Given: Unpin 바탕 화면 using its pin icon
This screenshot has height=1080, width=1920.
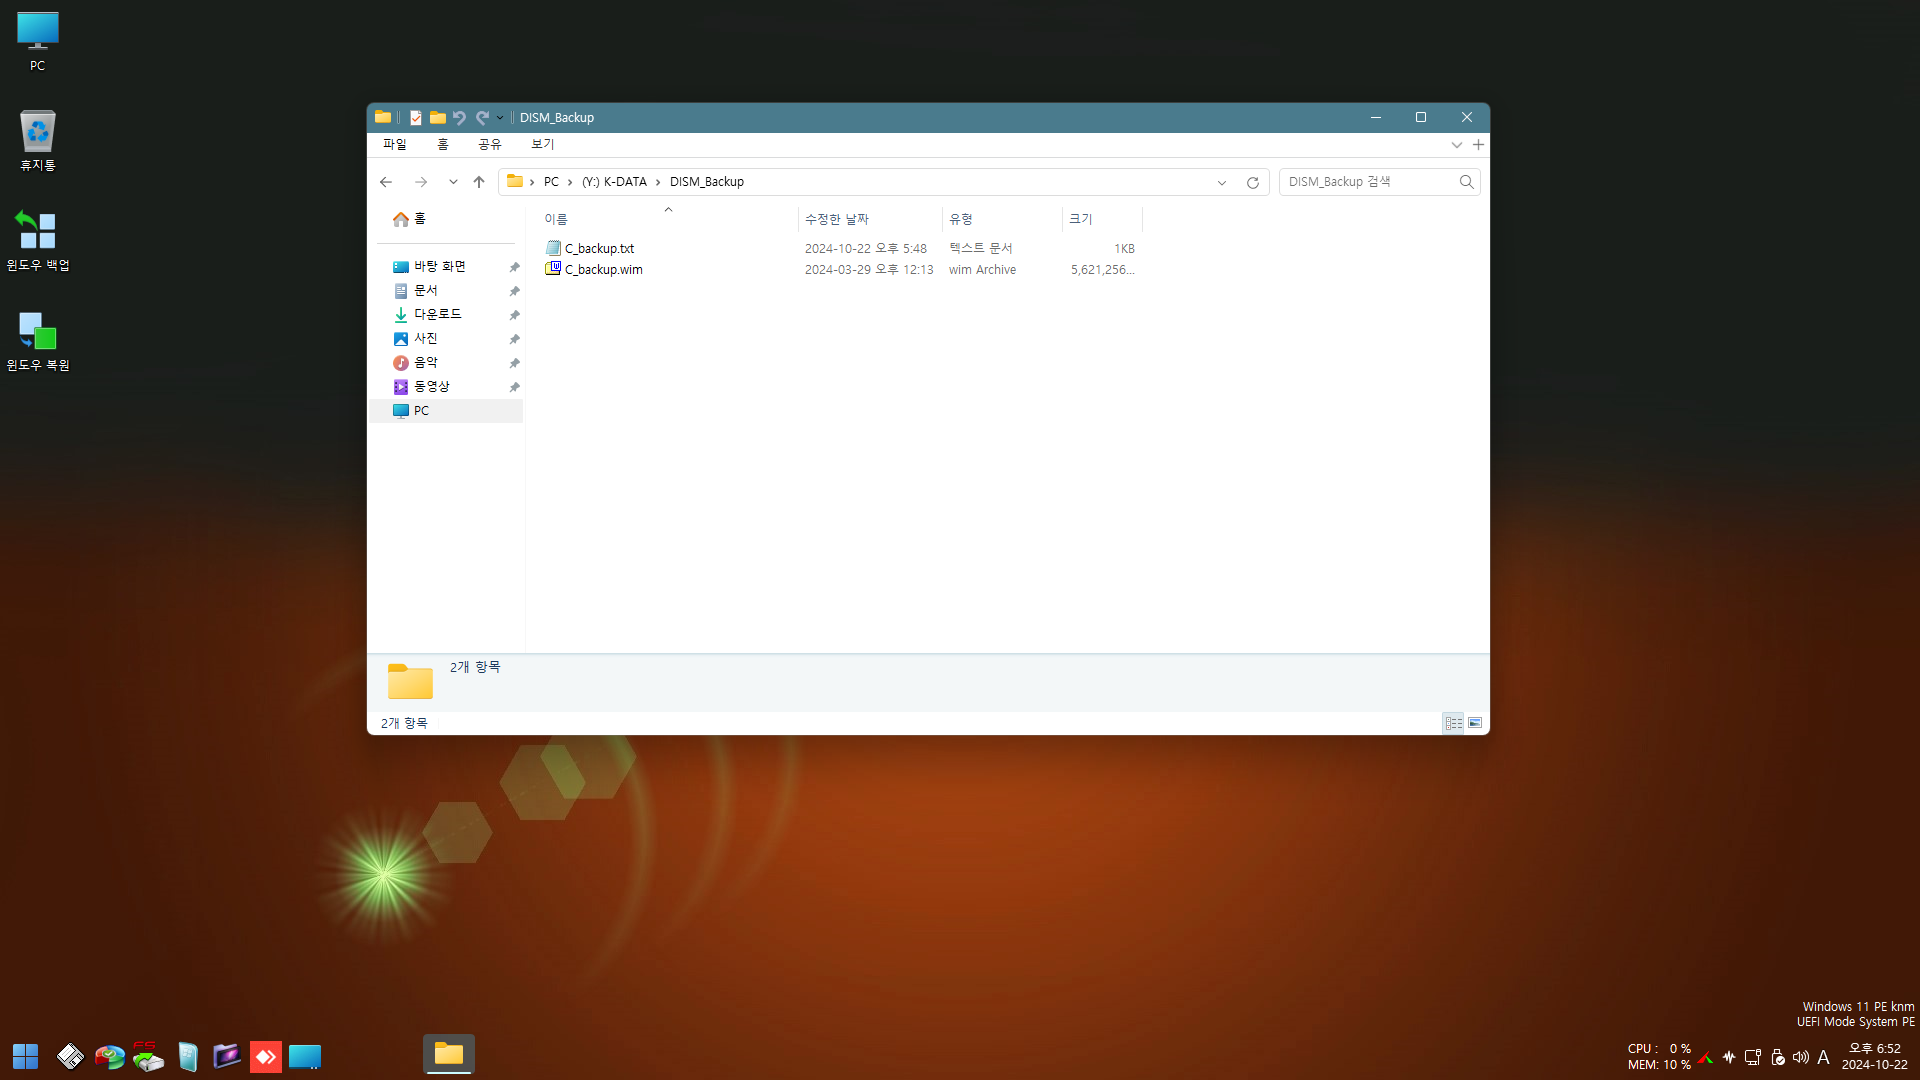Looking at the screenshot, I should point(514,267).
